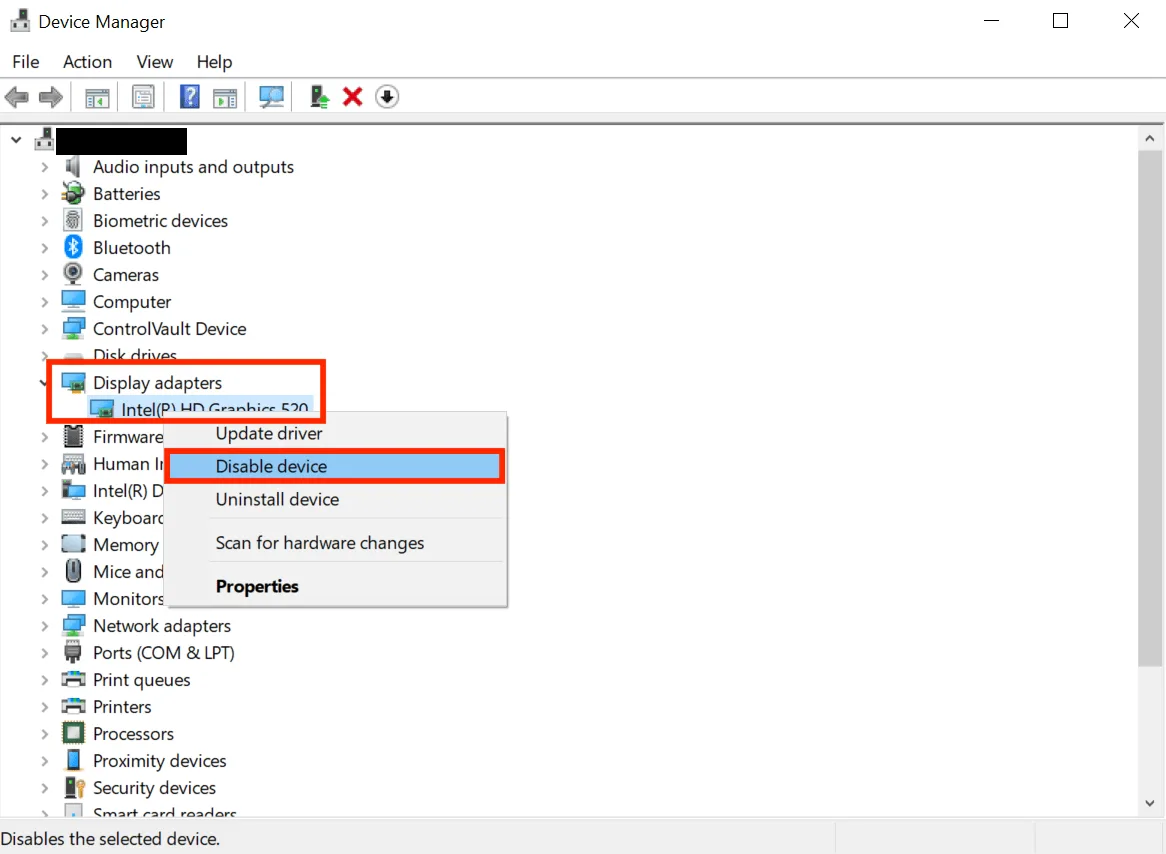Toggle the Action pane toolbar icon
The image size is (1166, 854).
(225, 97)
